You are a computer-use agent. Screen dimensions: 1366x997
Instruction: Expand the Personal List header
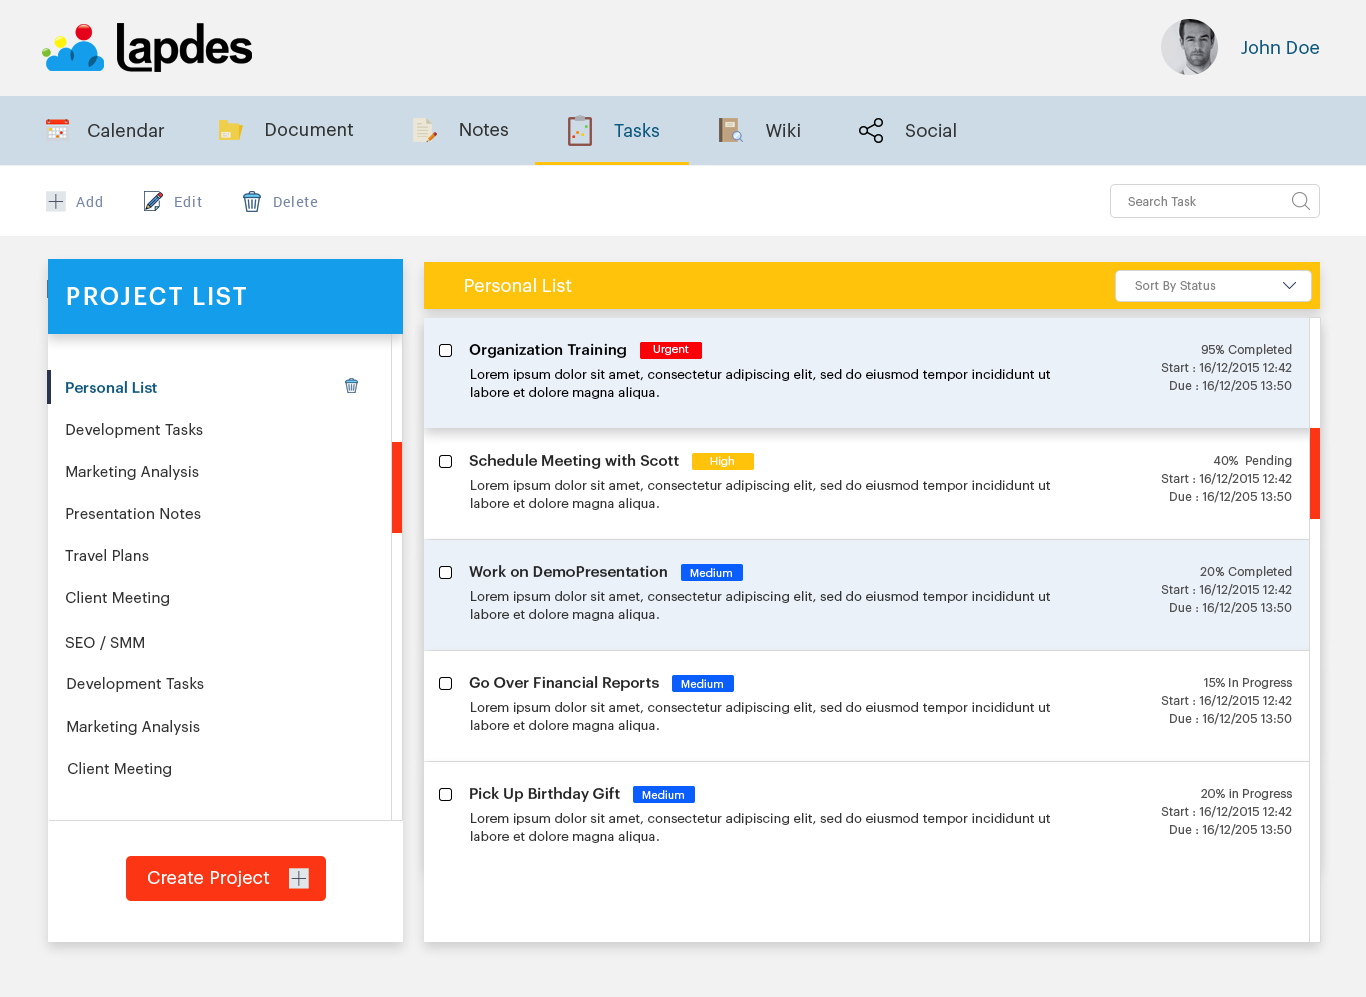(x=518, y=285)
